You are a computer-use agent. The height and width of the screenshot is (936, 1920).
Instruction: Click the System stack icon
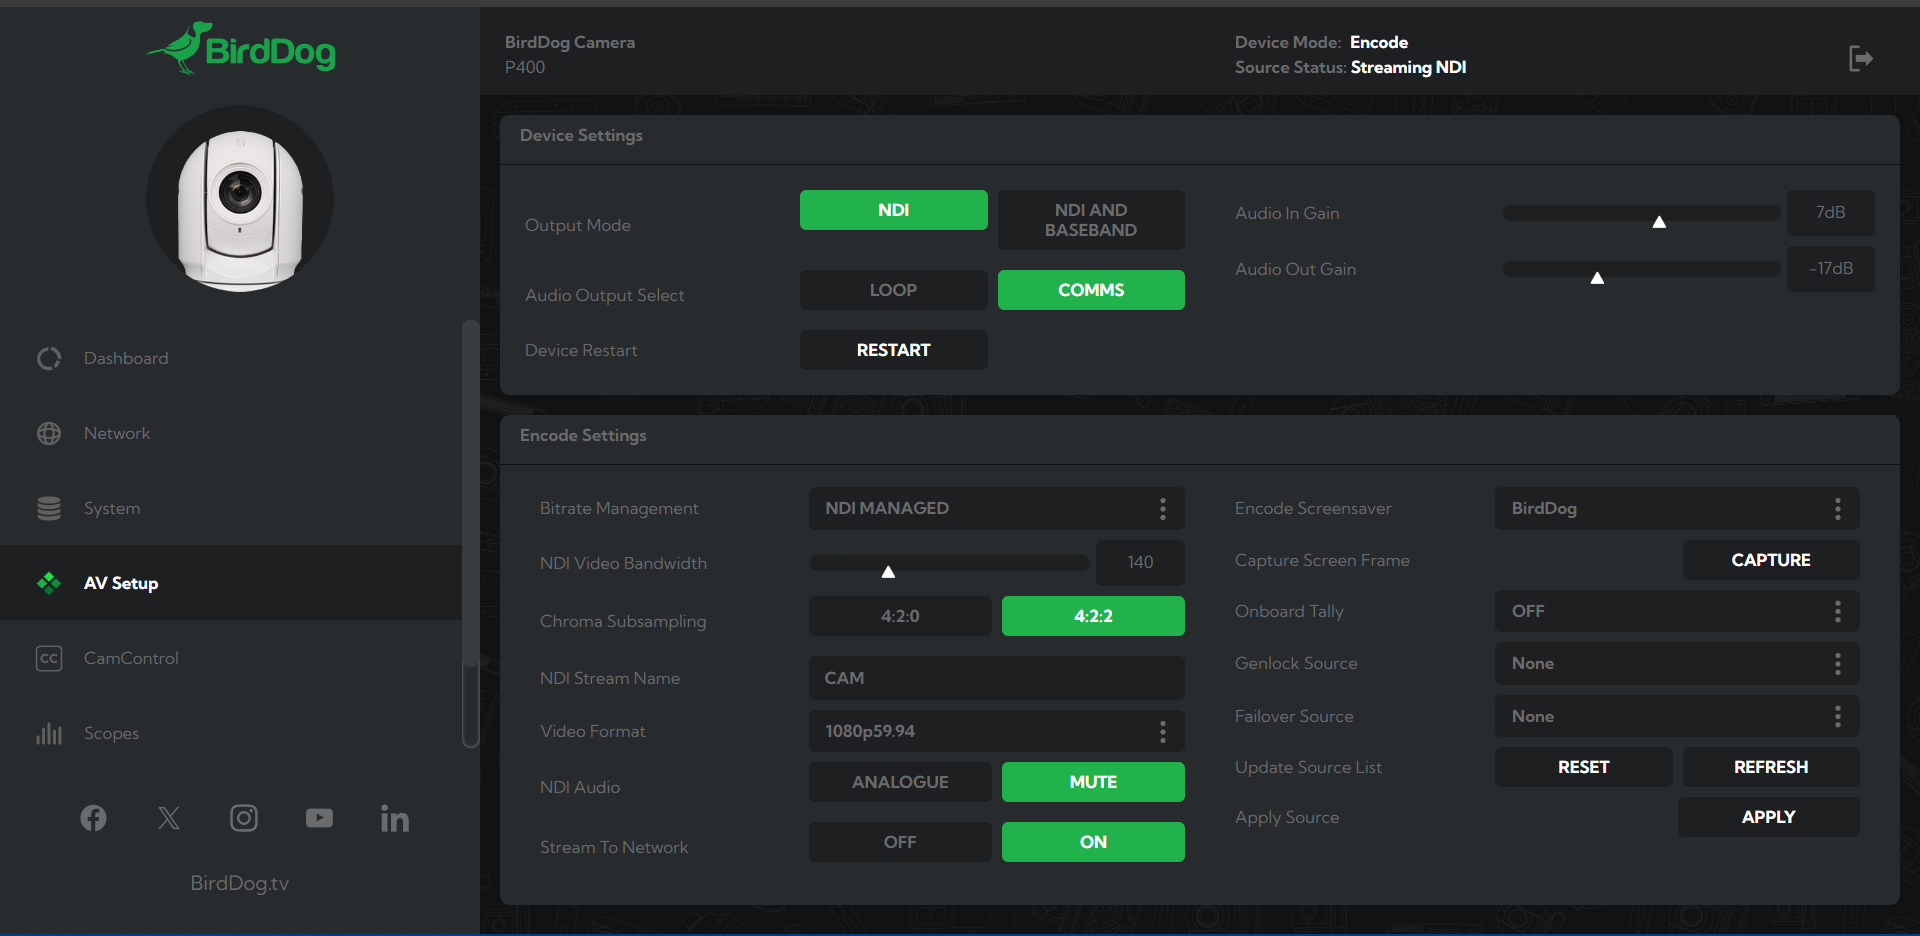point(49,508)
